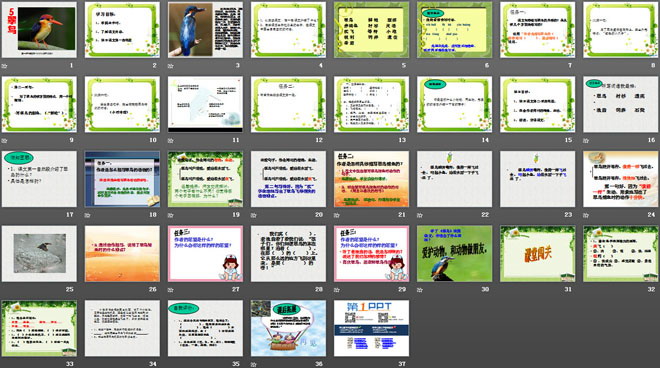Select slide 18 with the dark blue background

122,179
